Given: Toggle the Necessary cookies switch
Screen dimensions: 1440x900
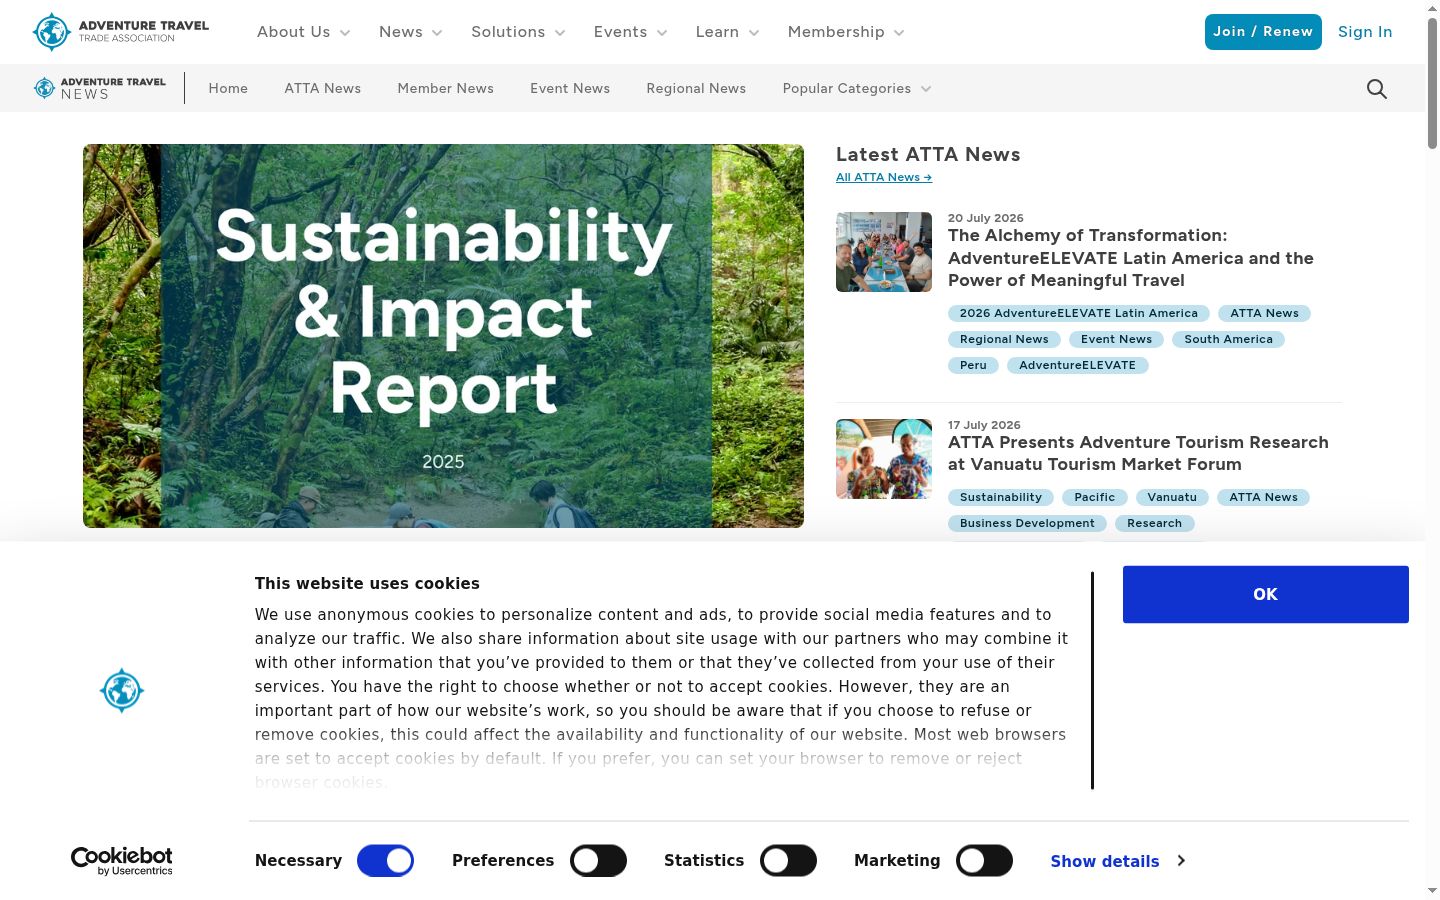Looking at the screenshot, I should click(385, 860).
